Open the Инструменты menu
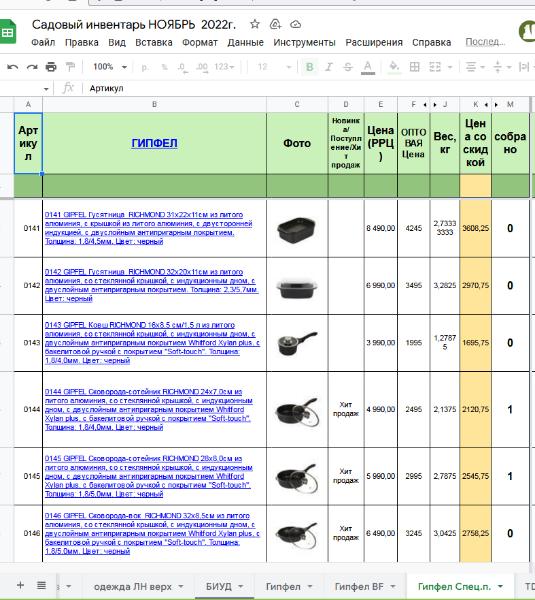The image size is (535, 600). click(x=304, y=42)
